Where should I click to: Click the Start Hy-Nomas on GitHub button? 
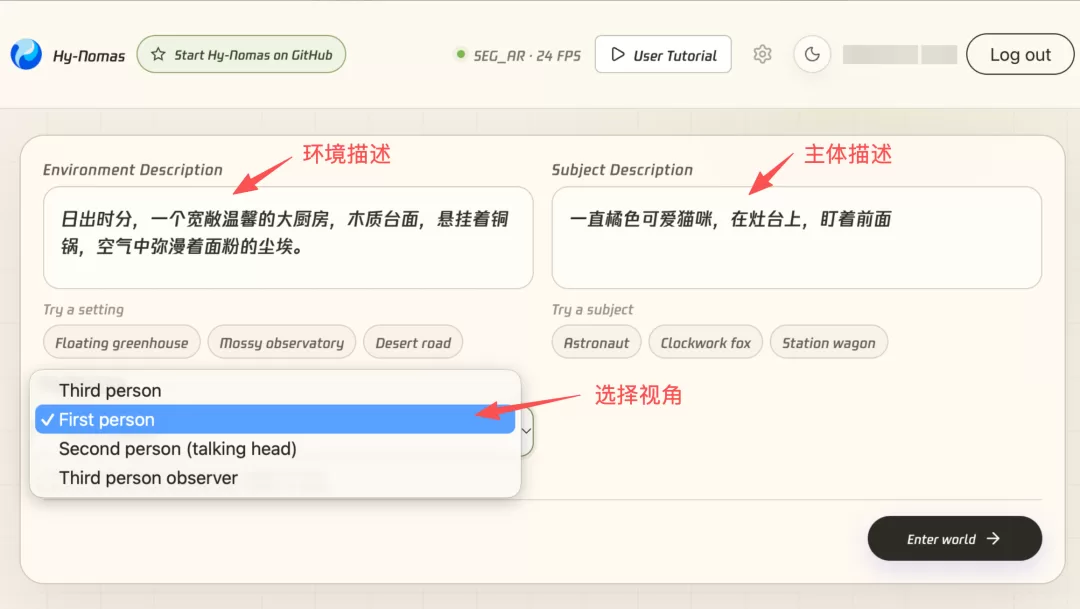(x=241, y=54)
